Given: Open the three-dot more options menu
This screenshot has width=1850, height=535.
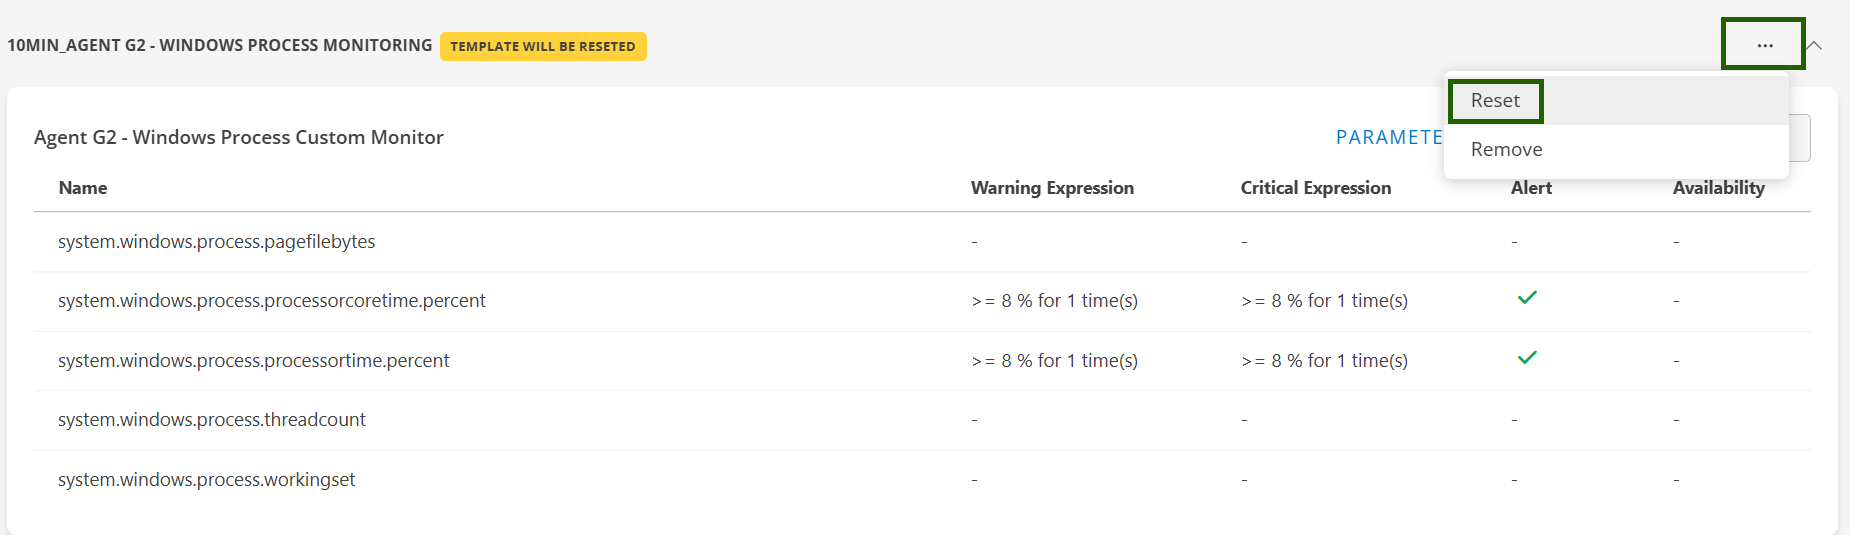Looking at the screenshot, I should (1764, 45).
